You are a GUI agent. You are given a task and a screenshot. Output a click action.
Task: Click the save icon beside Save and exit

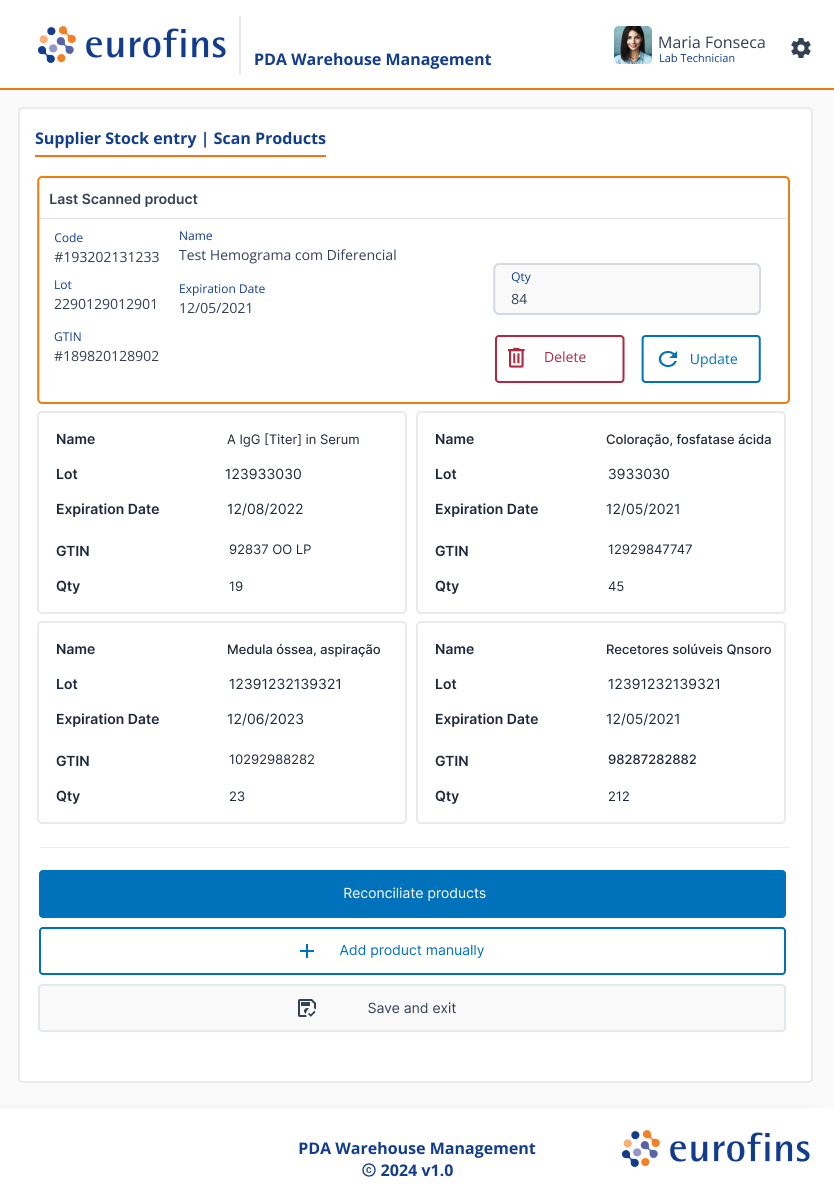pos(307,1008)
